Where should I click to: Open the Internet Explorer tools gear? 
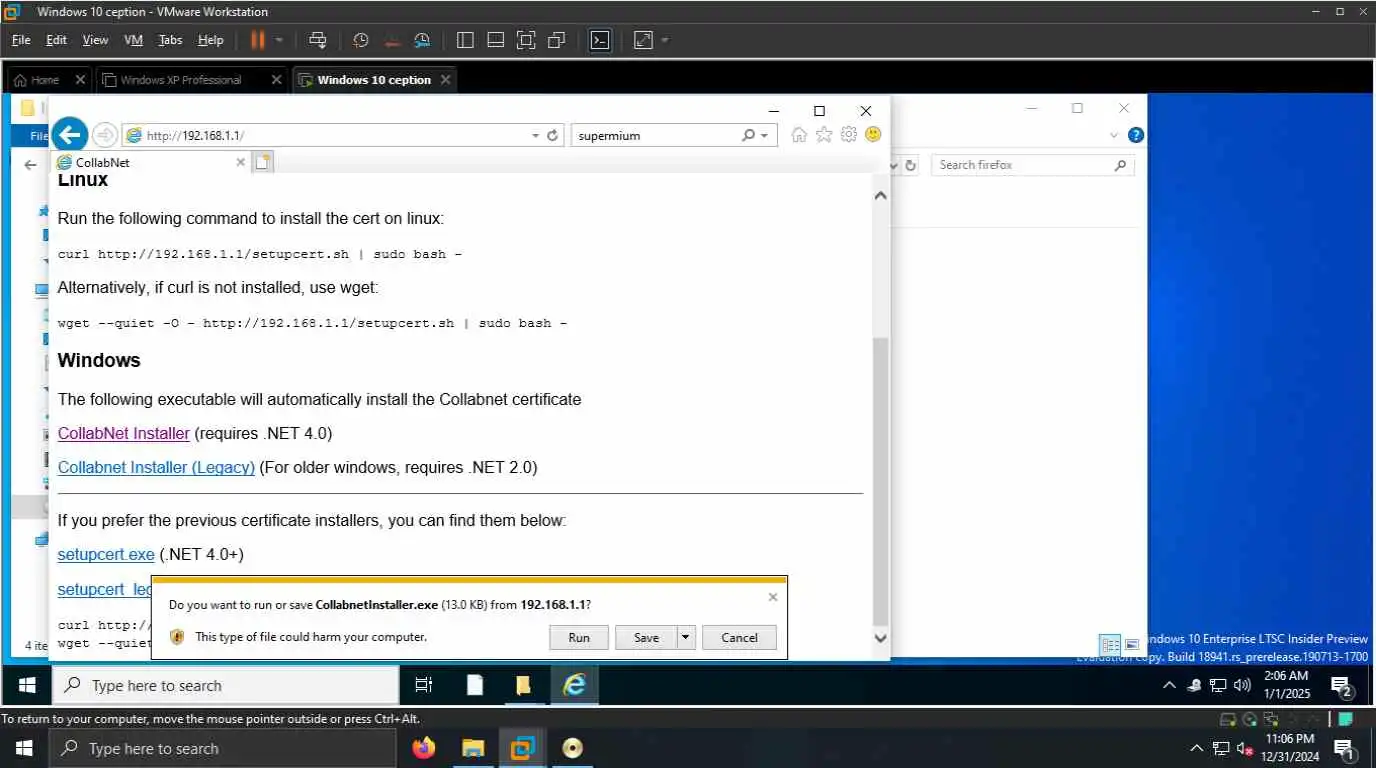[x=849, y=135]
